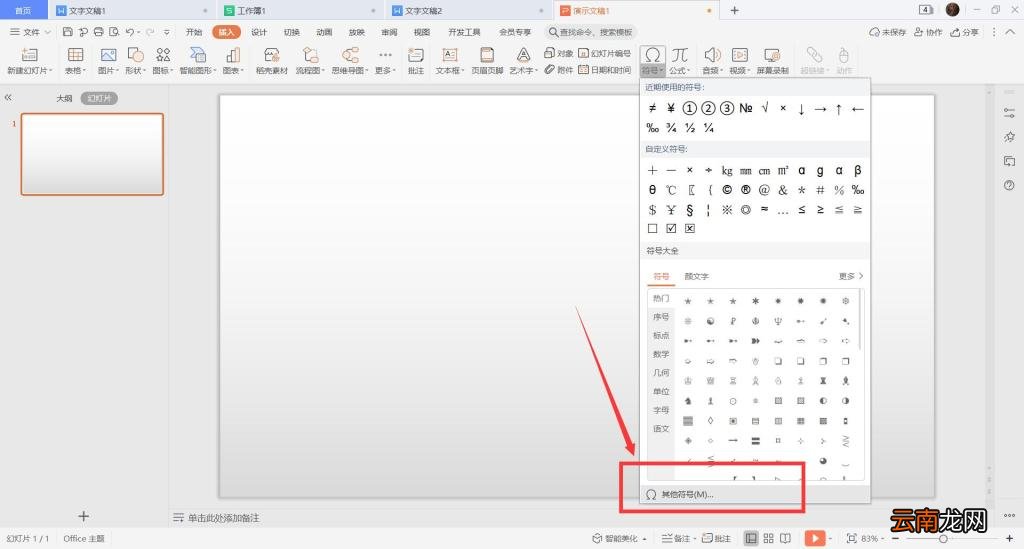Click the print icon in quick access toolbar
1024x549 pixels.
(x=99, y=31)
